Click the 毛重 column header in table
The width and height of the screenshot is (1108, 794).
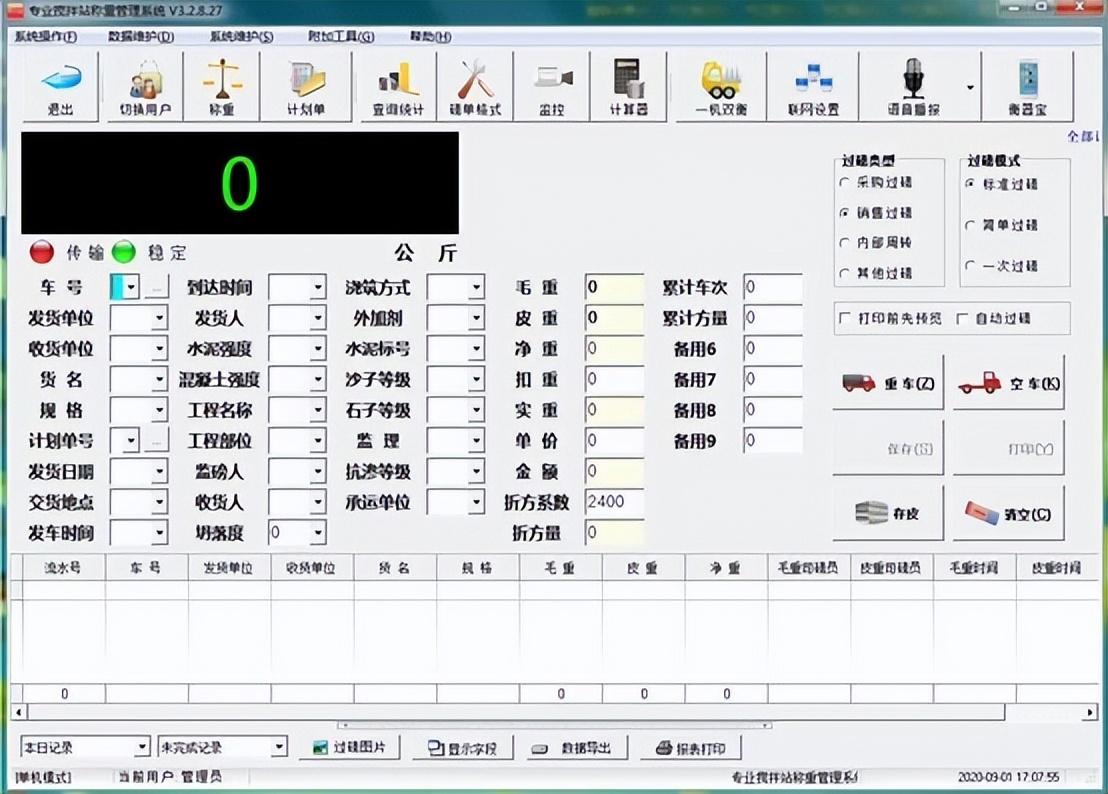560,567
